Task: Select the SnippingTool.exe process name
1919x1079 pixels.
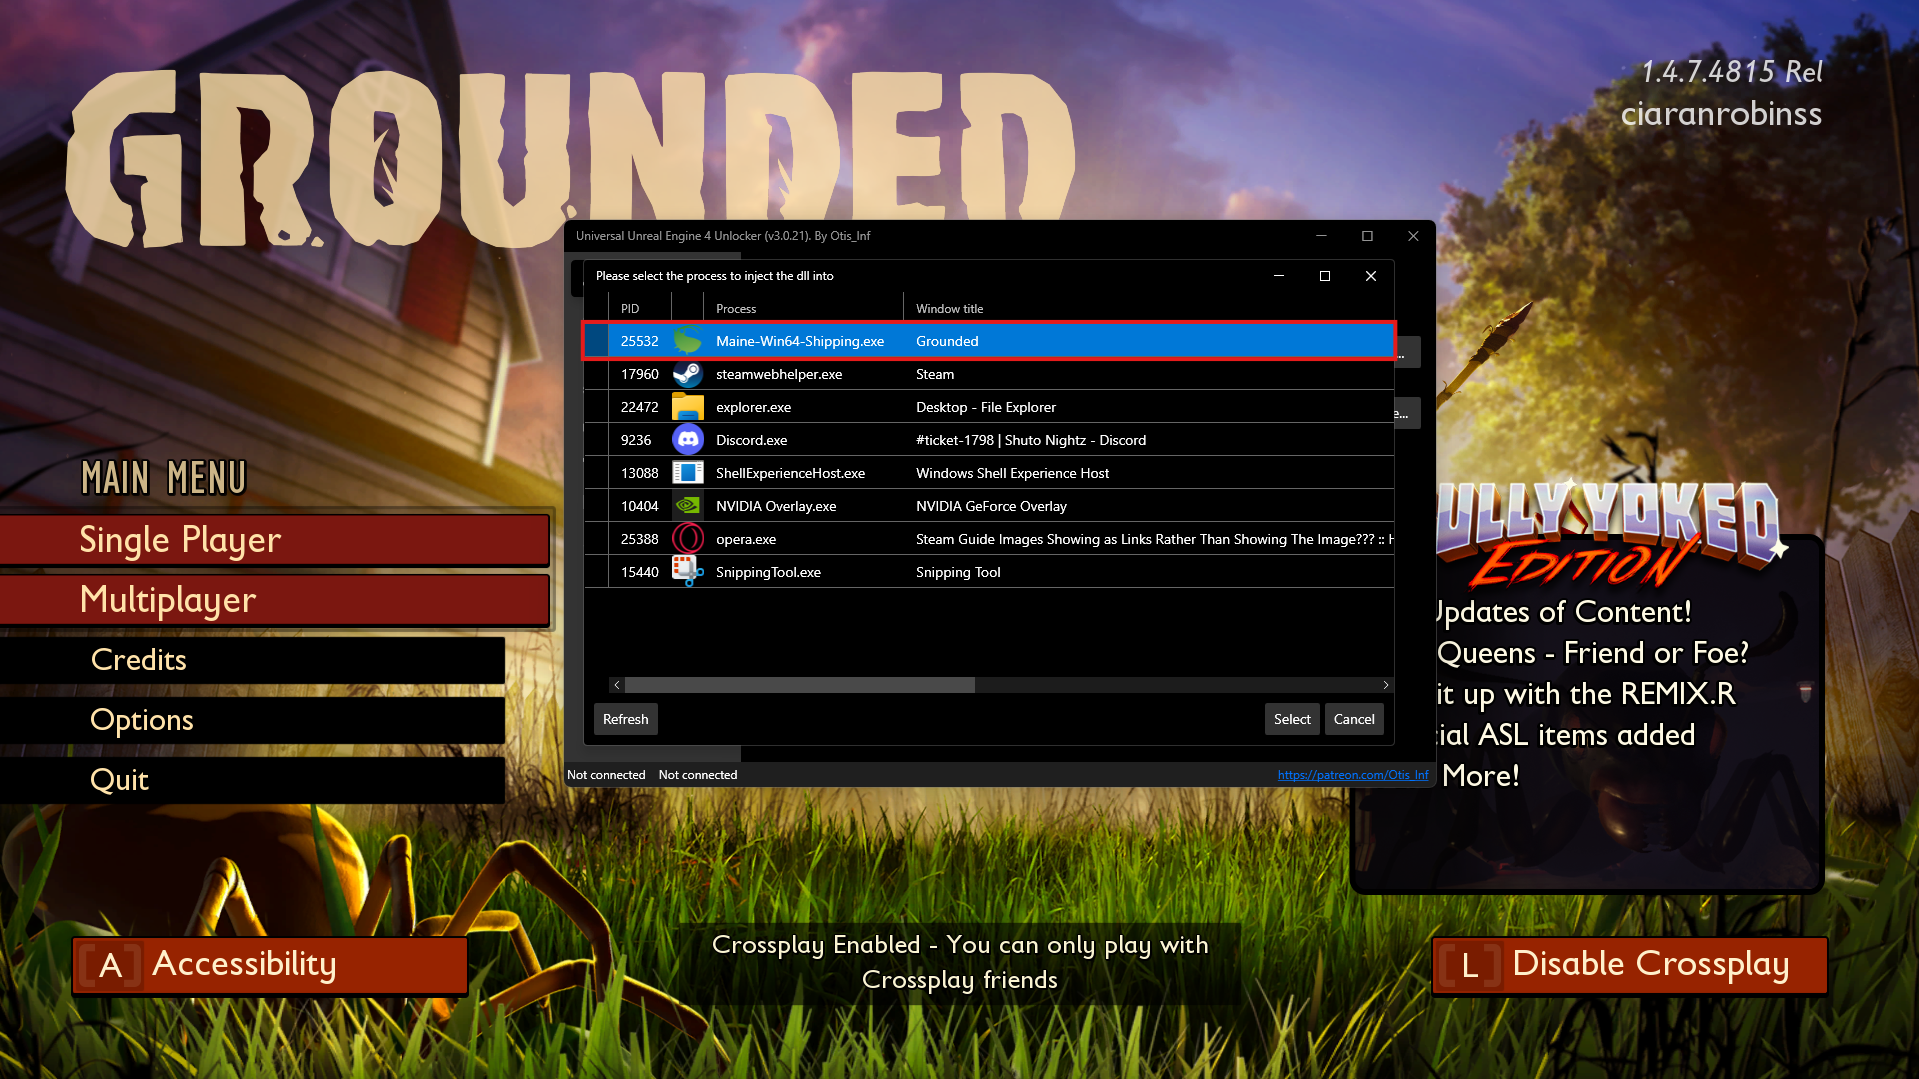Action: pos(769,572)
